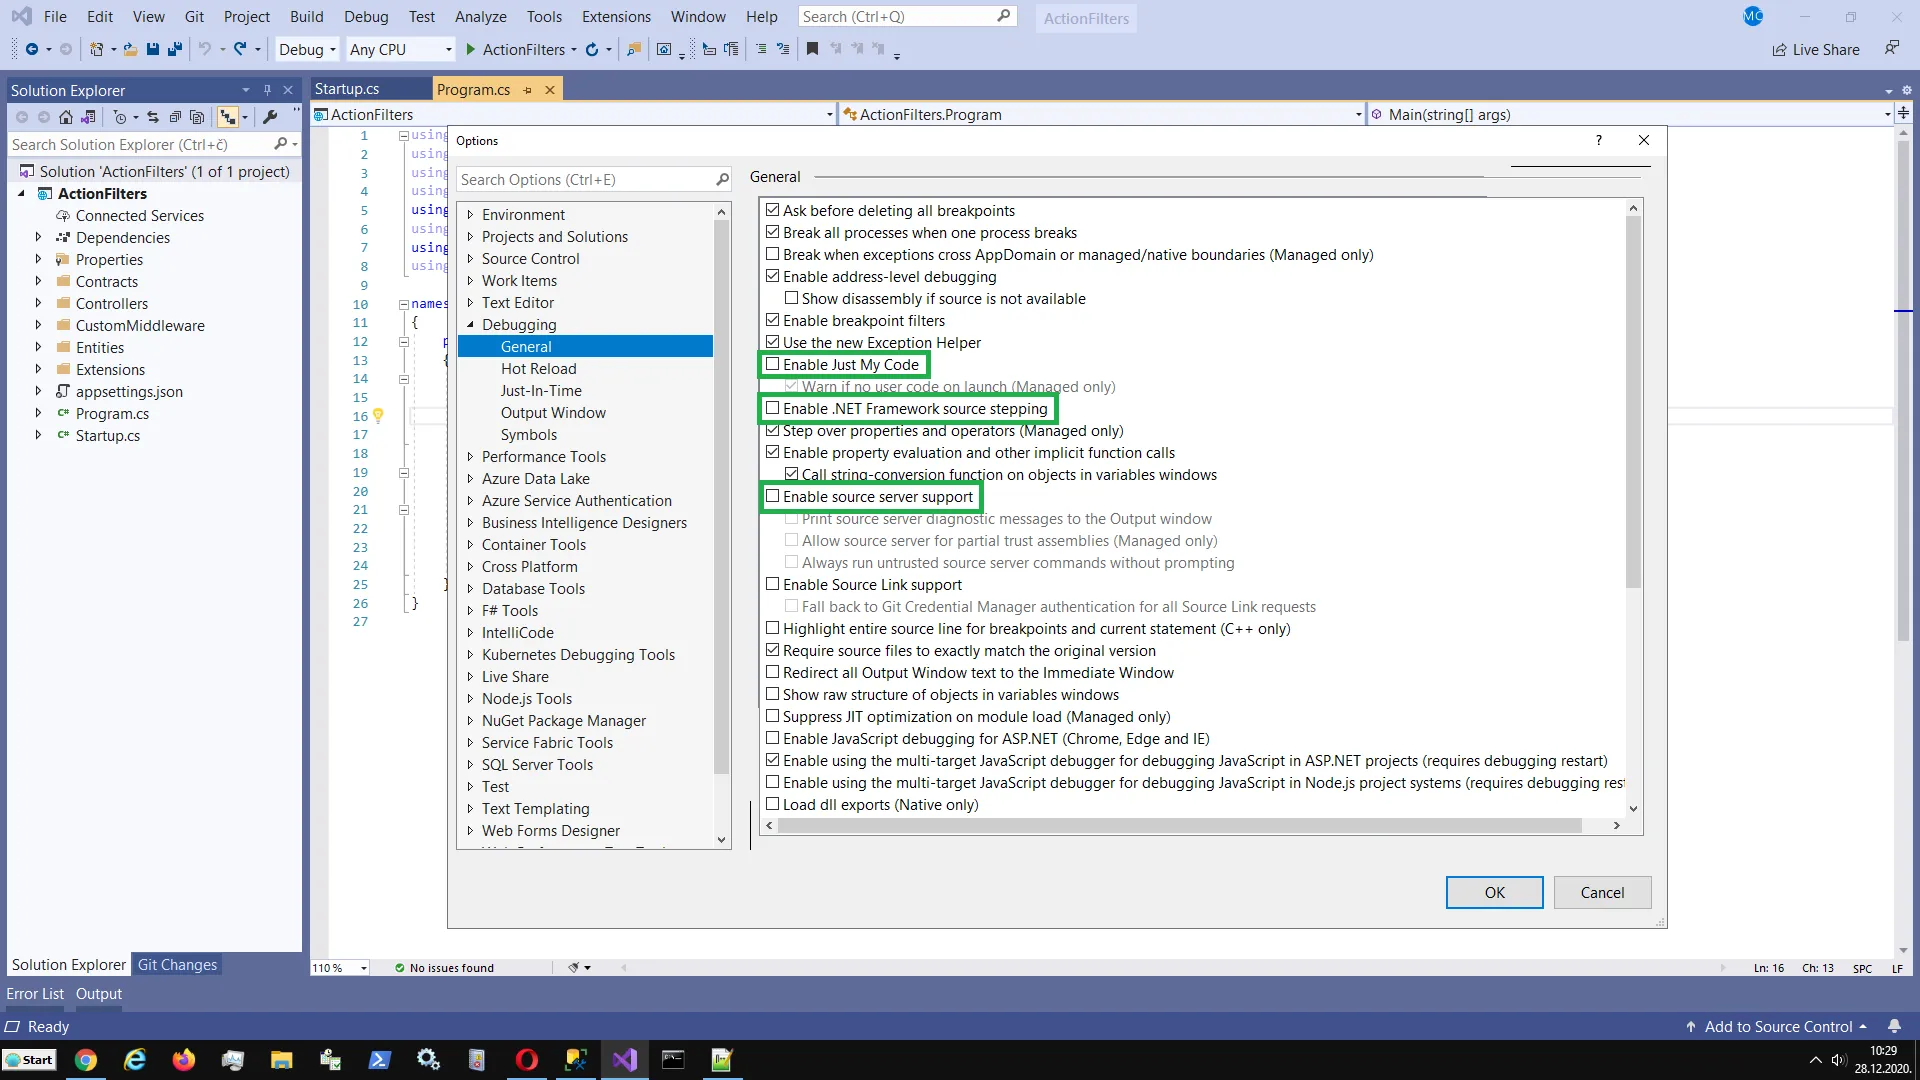Open the Debug configuration dropdown

(x=308, y=49)
